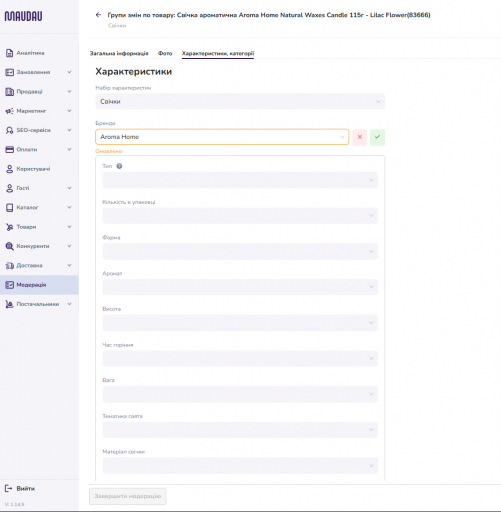
Task: Click the MAUDAU logo
Action: [x=23, y=16]
